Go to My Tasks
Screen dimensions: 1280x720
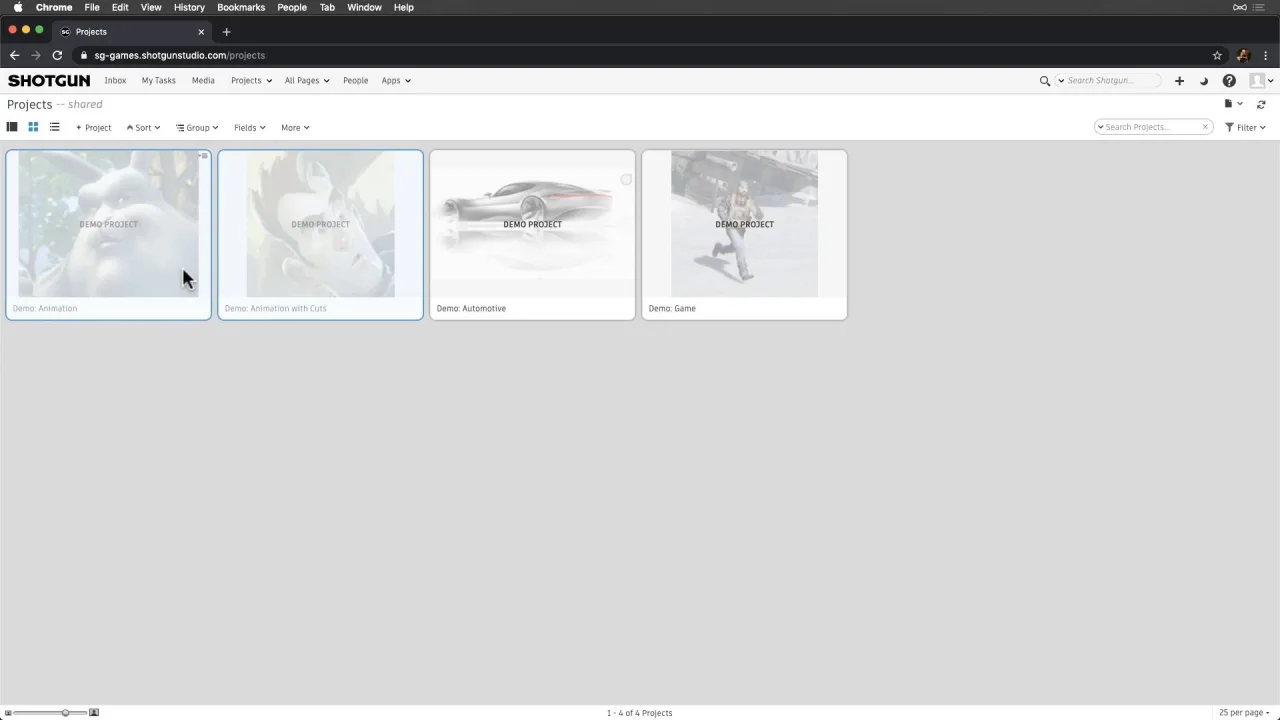coord(158,80)
